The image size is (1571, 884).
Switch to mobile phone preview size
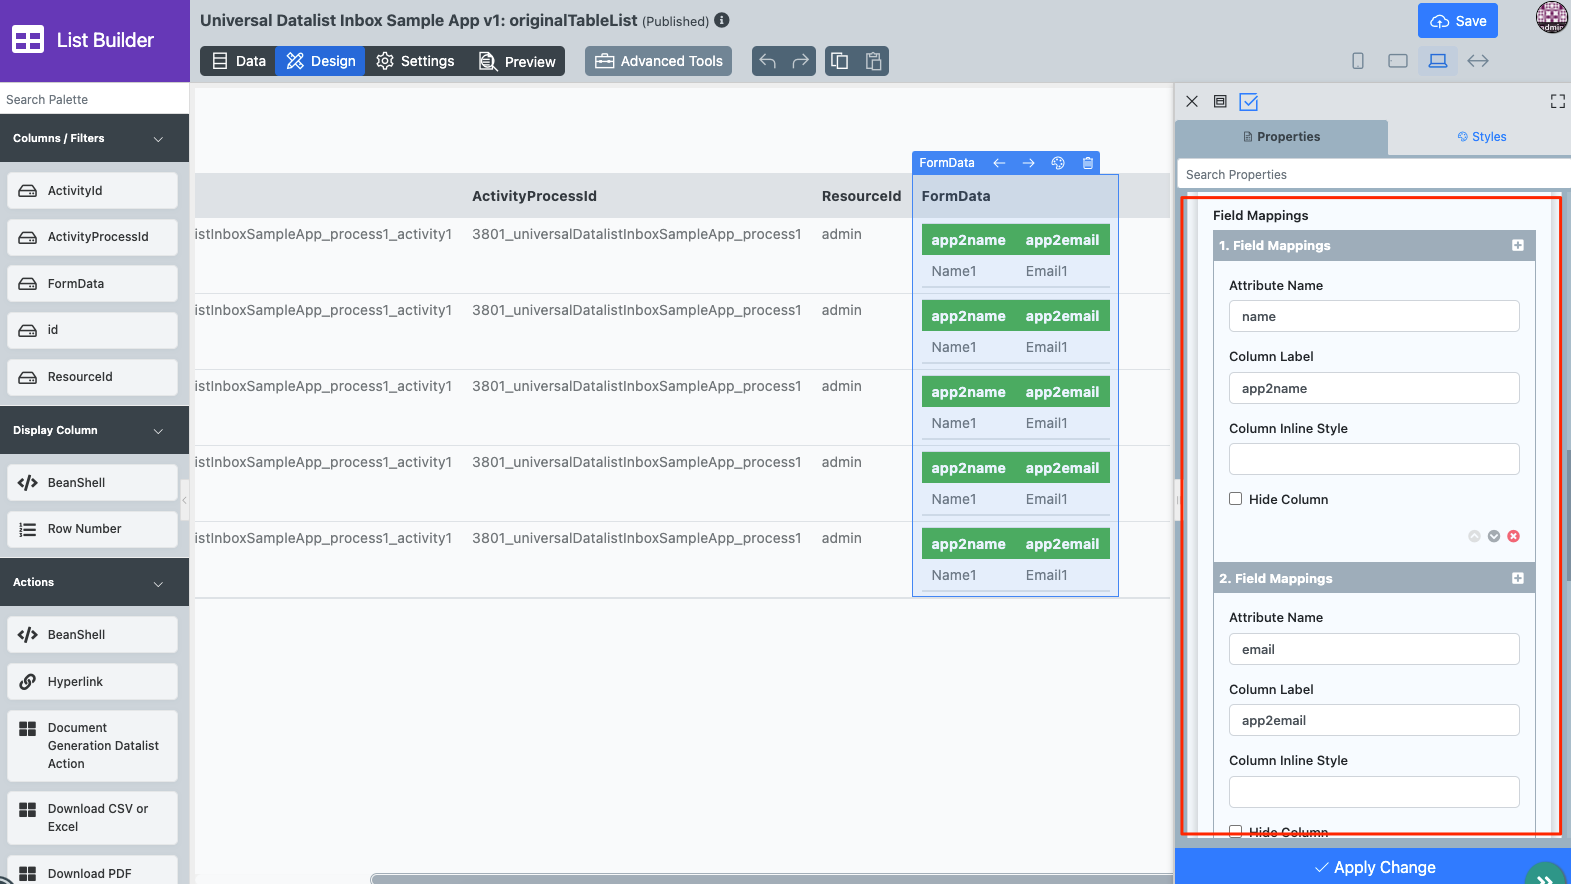pyautogui.click(x=1357, y=61)
